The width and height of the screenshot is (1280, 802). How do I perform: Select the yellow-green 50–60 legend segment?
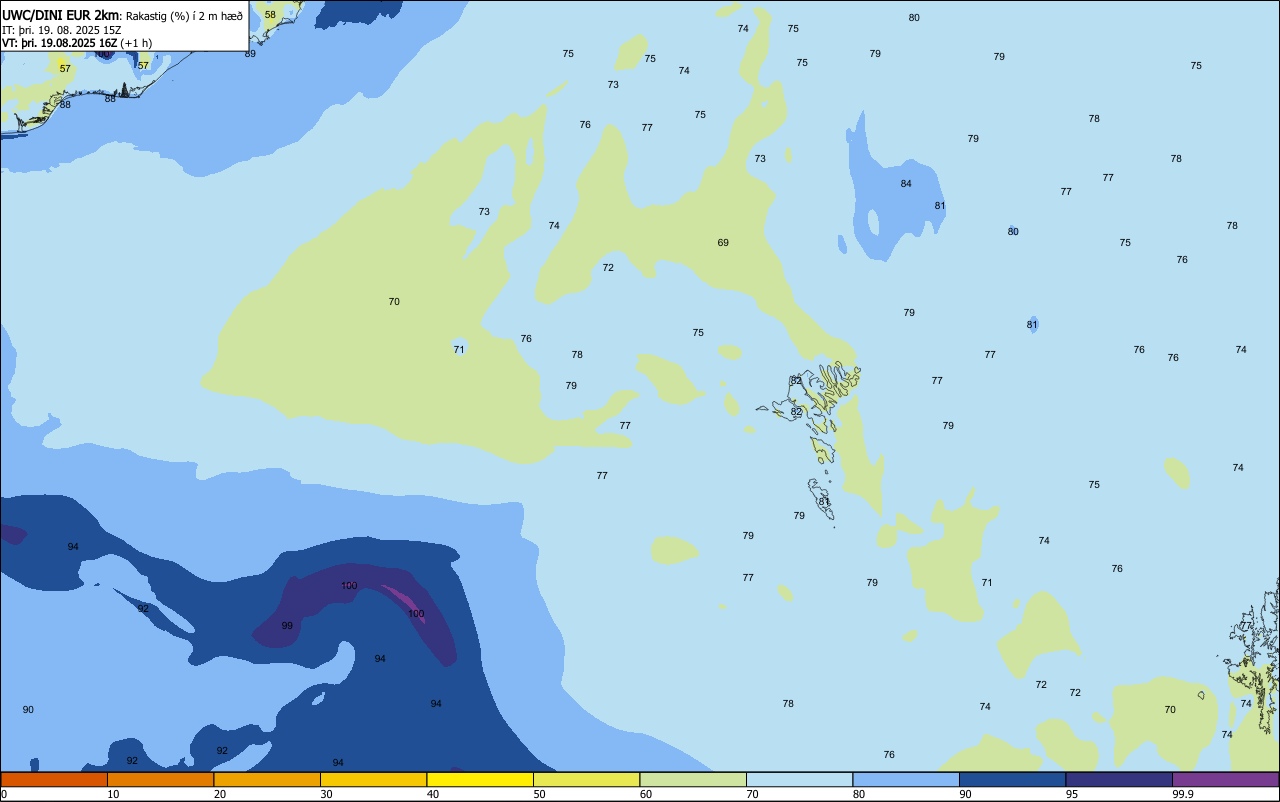click(x=586, y=779)
